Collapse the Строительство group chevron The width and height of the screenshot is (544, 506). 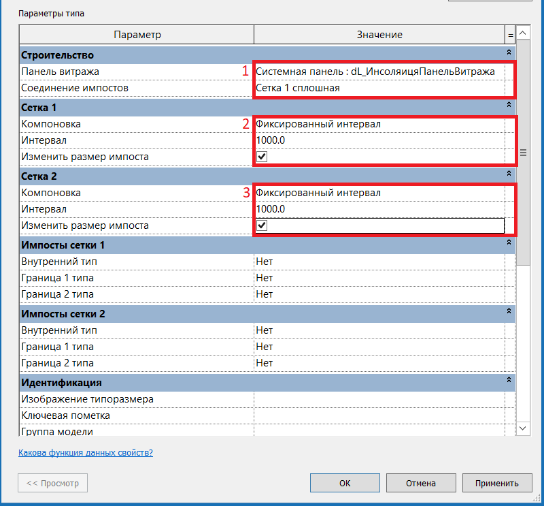click(509, 52)
